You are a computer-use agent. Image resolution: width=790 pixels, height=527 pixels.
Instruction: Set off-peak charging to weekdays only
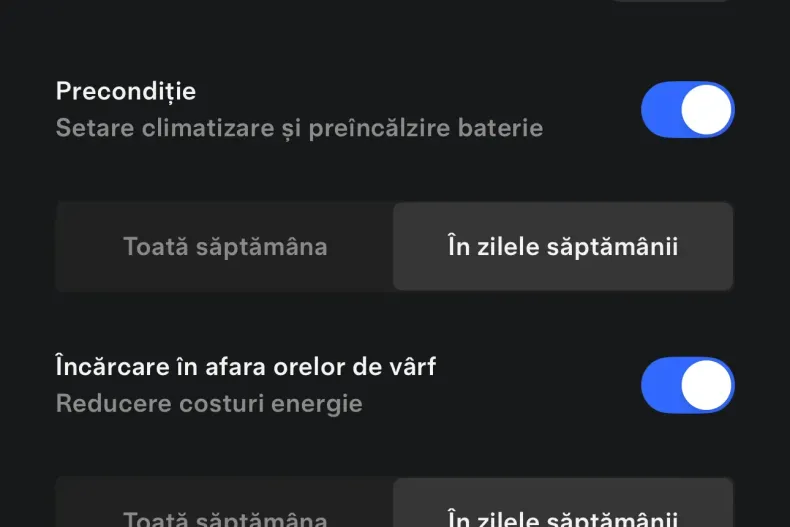pos(563,514)
